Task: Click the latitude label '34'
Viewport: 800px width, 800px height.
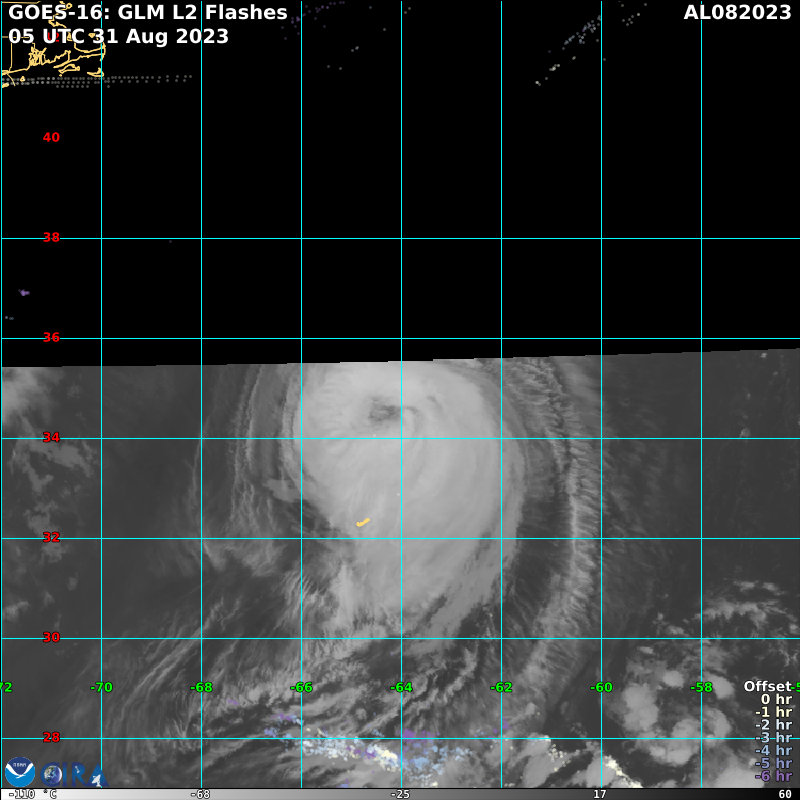Action: click(51, 437)
